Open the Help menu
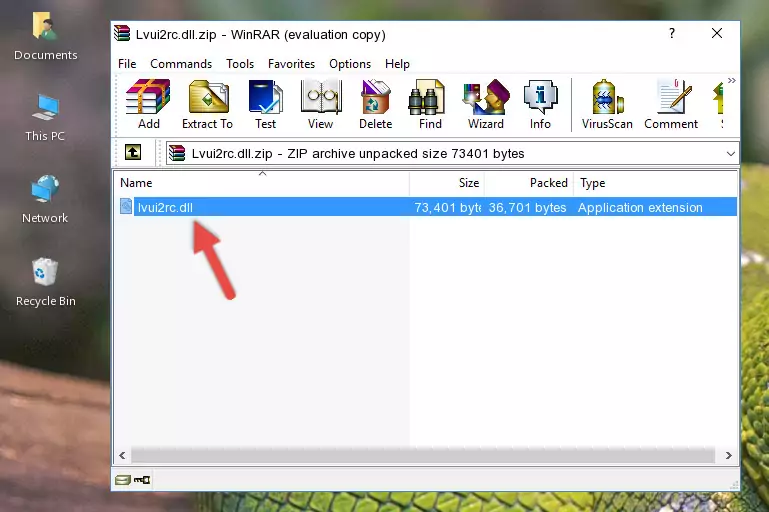Screen dimensions: 769x512 pos(397,64)
